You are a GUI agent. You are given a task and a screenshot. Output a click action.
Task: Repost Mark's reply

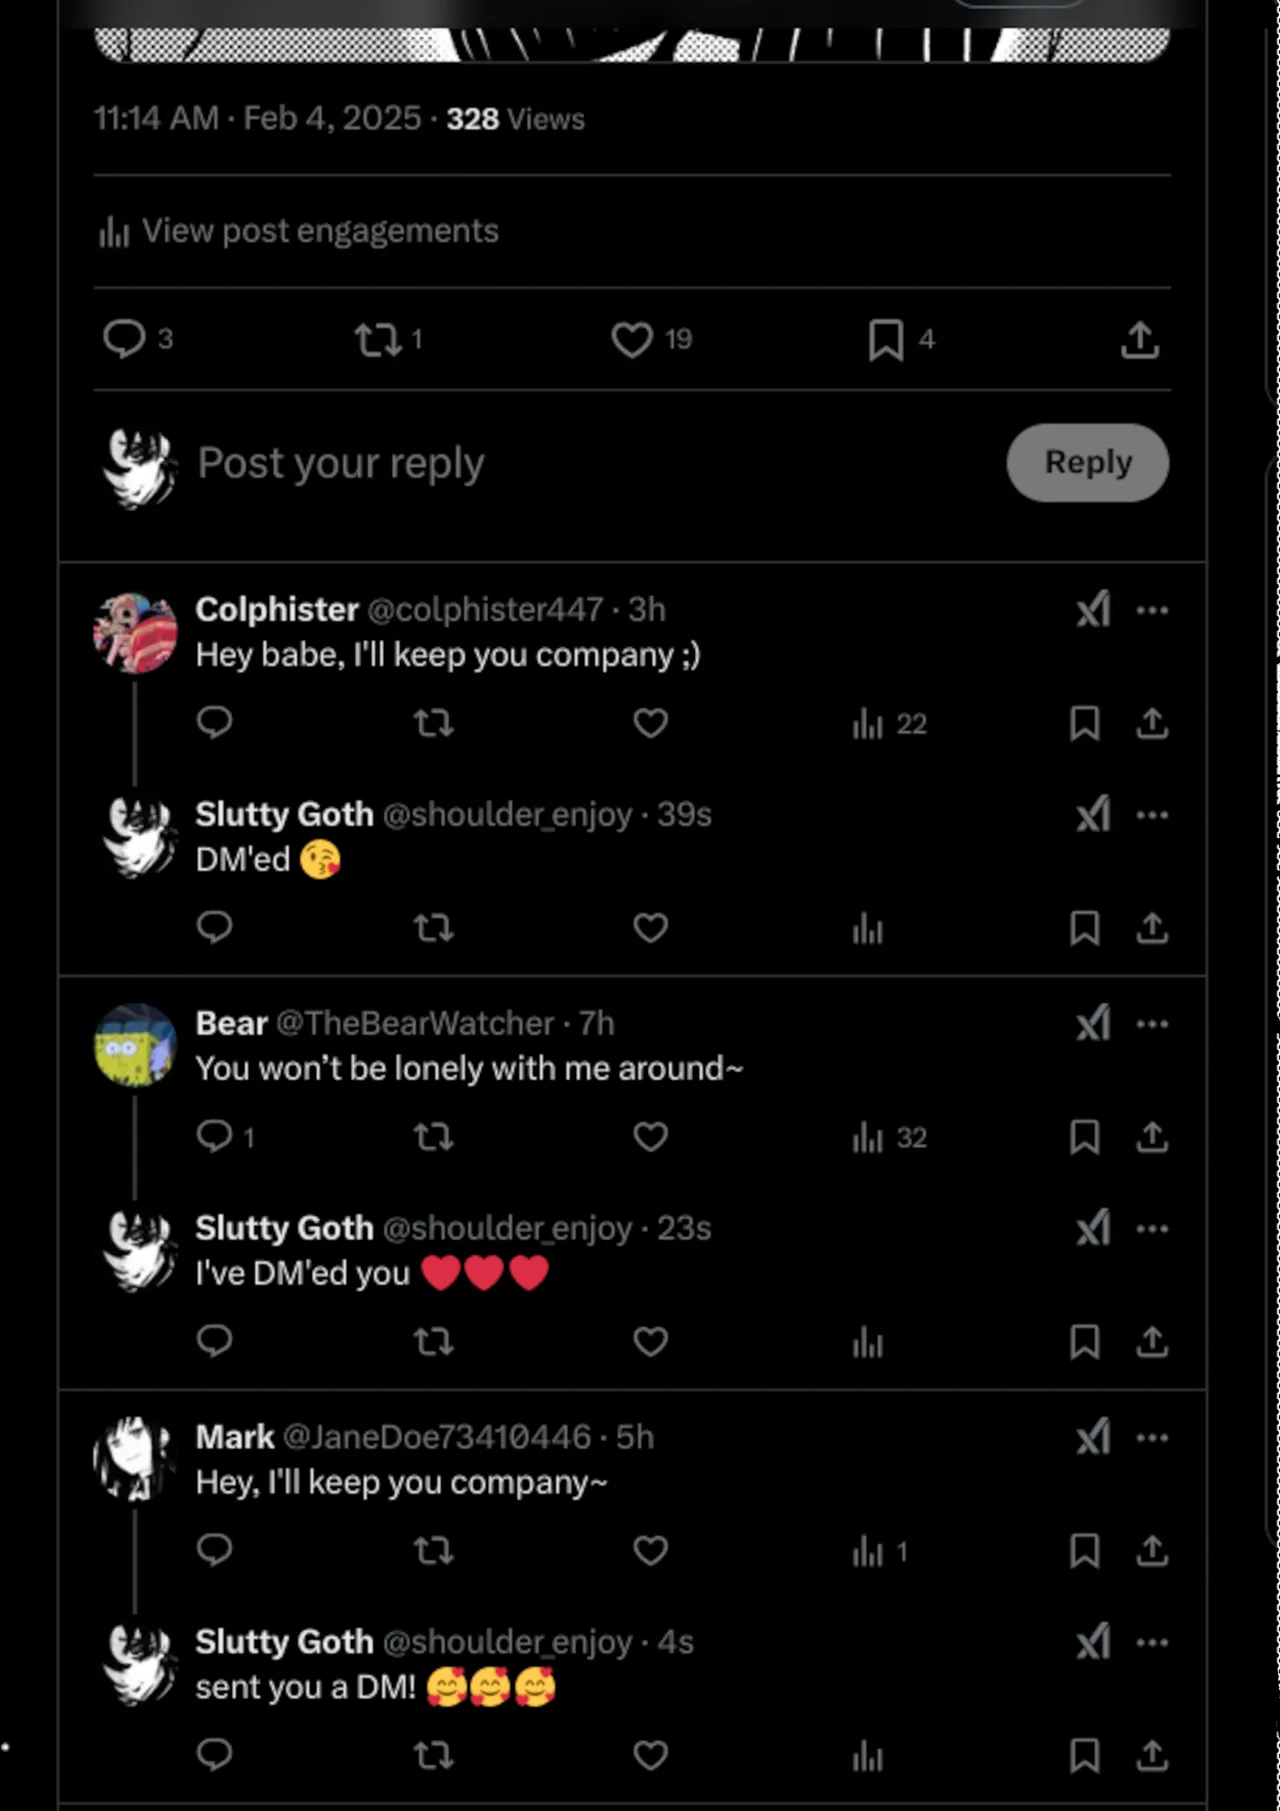pyautogui.click(x=433, y=1551)
